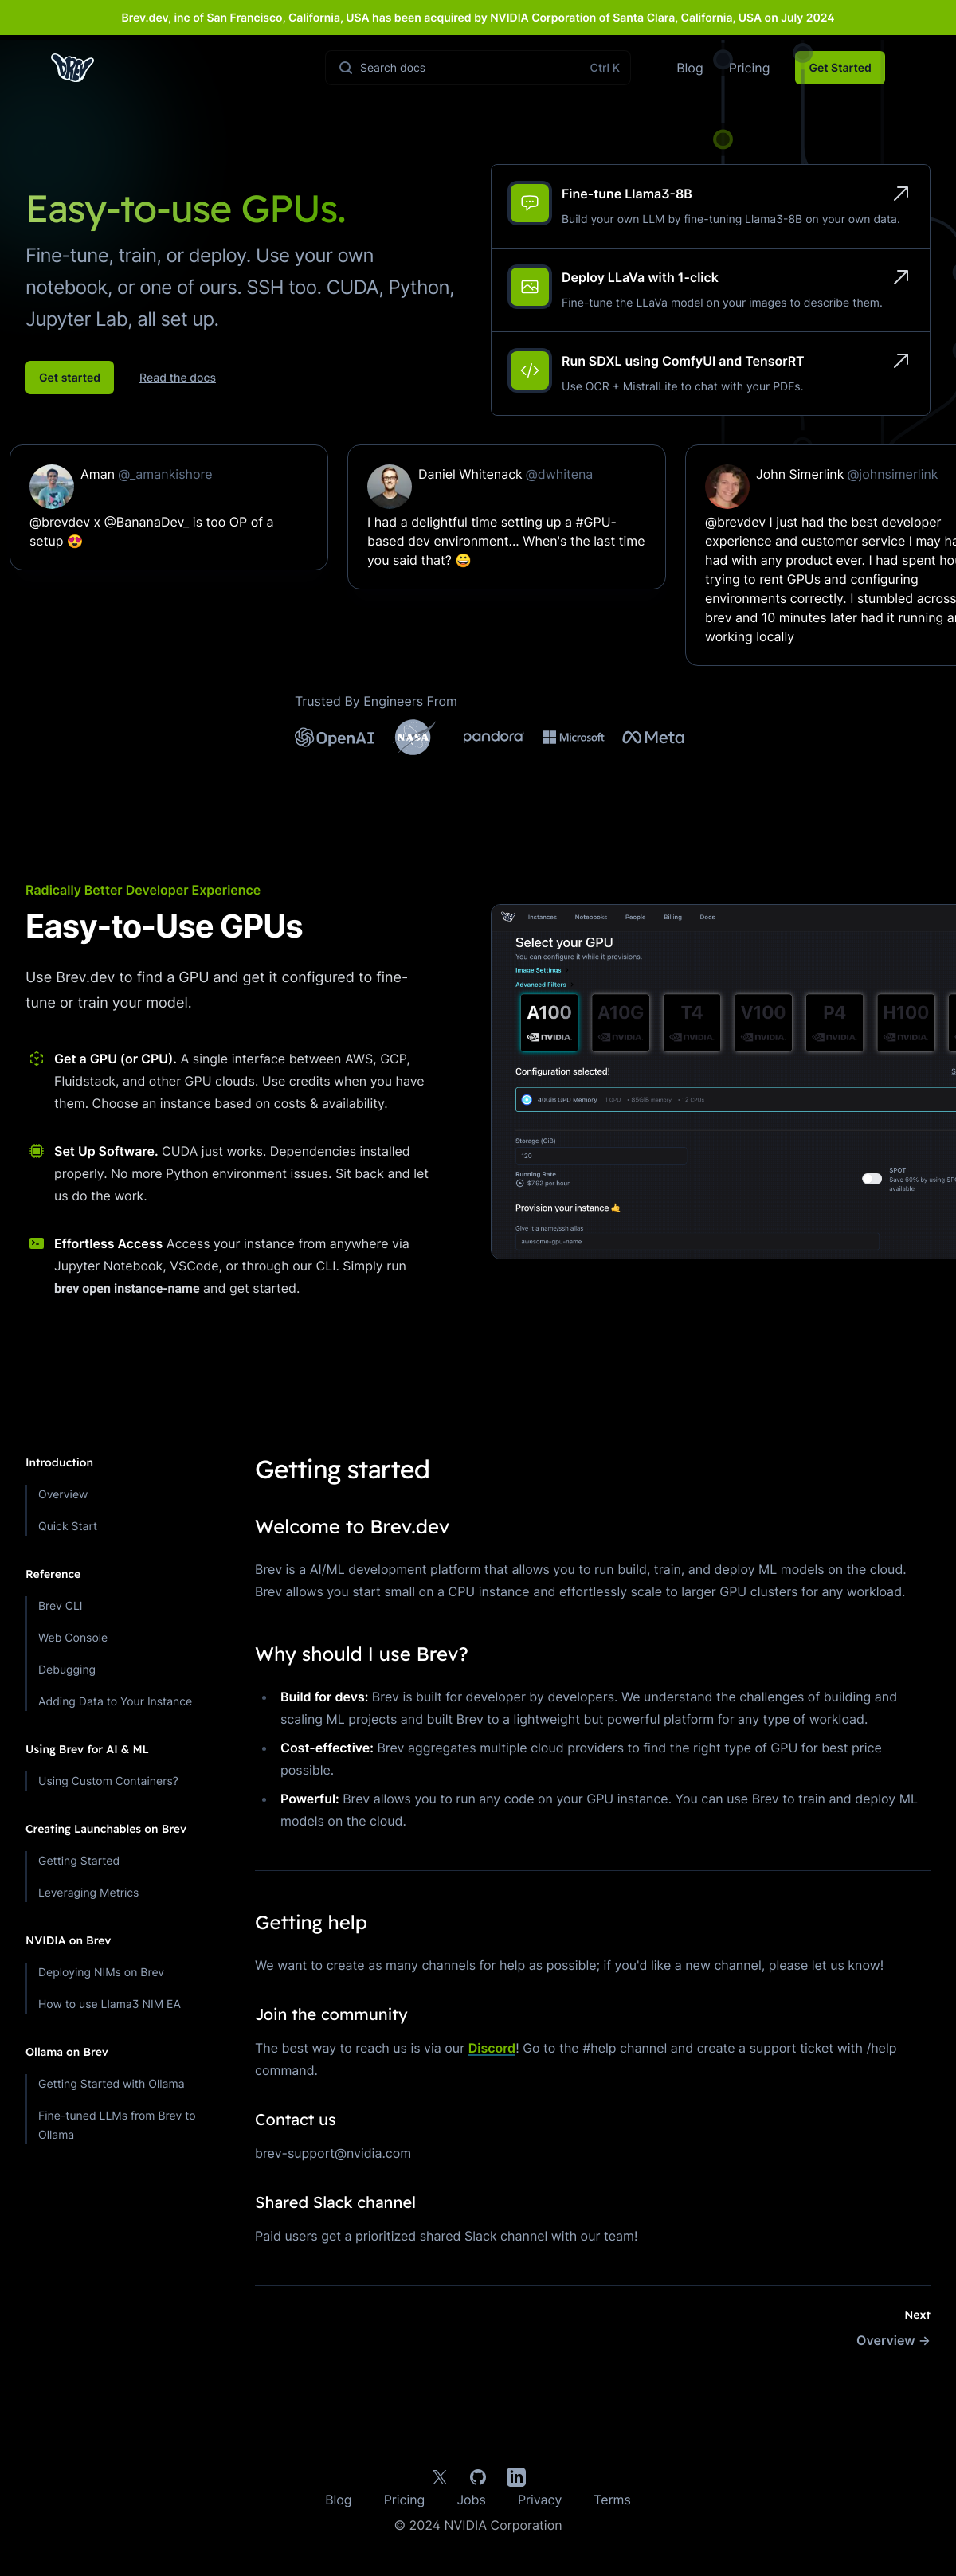The image size is (956, 2576).
Task: Click the chat icon for Fine-tune Llama3-8B
Action: [x=530, y=203]
